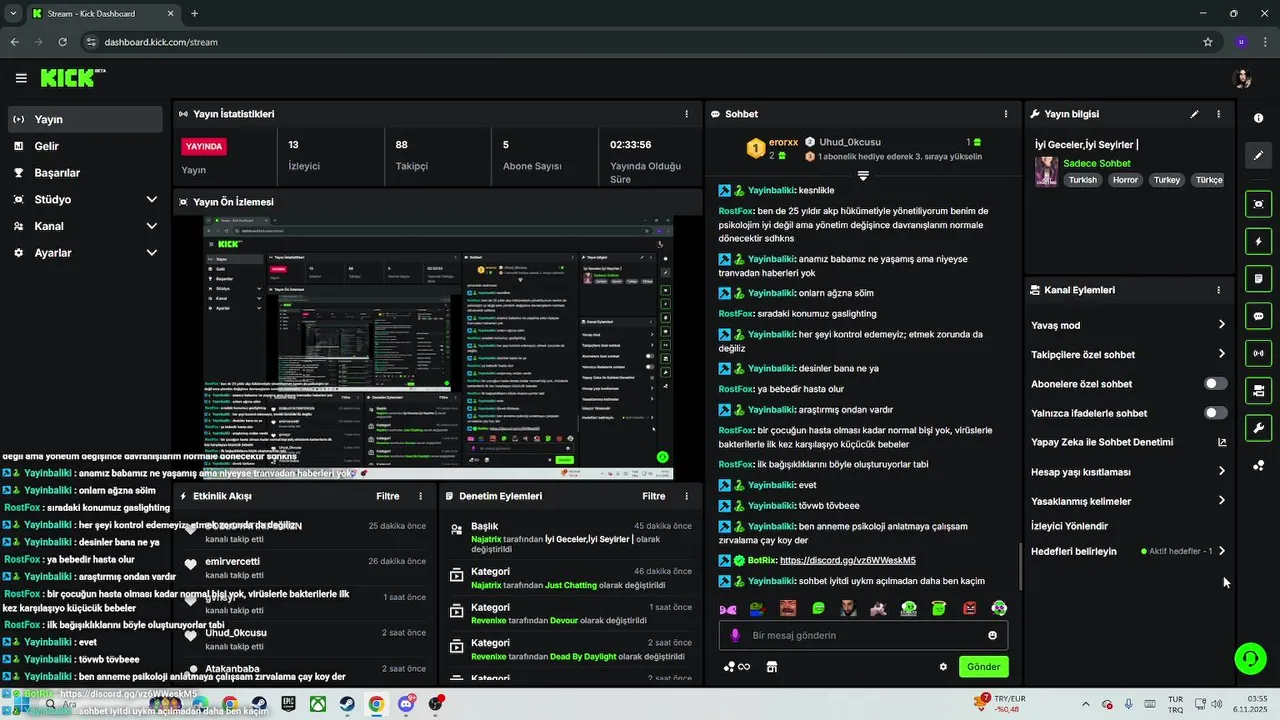Open Takipçilere özel sohbet settings arrow
The height and width of the screenshot is (720, 1280).
tap(1221, 354)
